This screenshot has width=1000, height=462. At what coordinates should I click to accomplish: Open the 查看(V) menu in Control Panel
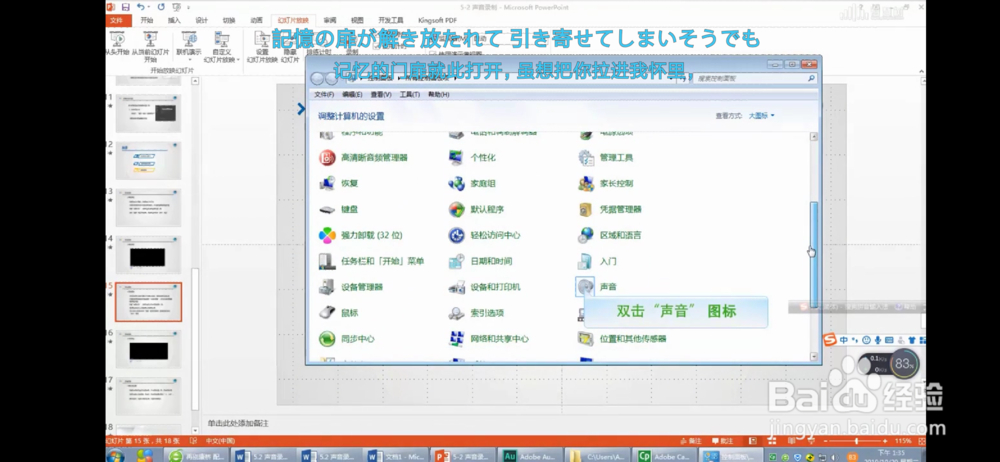point(381,94)
